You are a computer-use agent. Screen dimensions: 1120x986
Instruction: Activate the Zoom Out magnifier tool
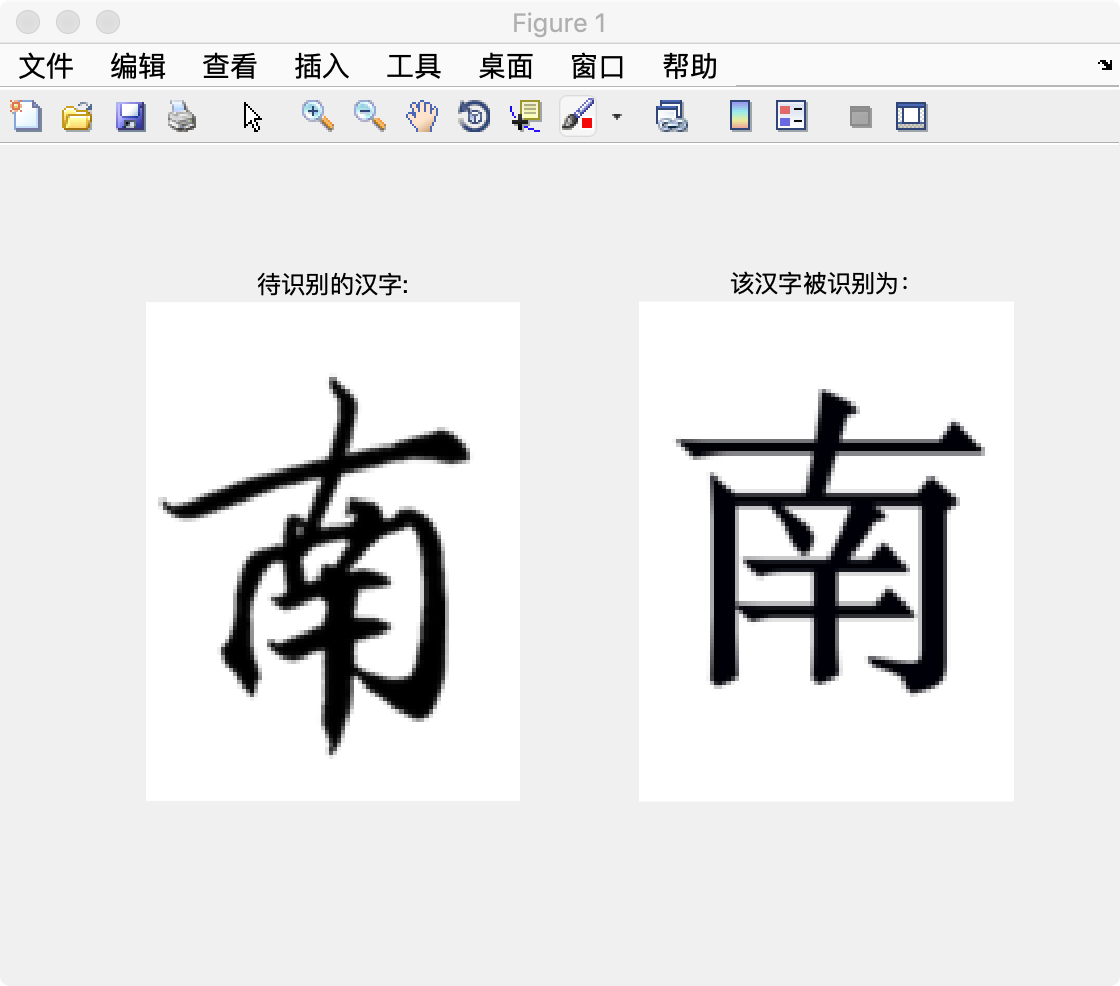pyautogui.click(x=369, y=116)
